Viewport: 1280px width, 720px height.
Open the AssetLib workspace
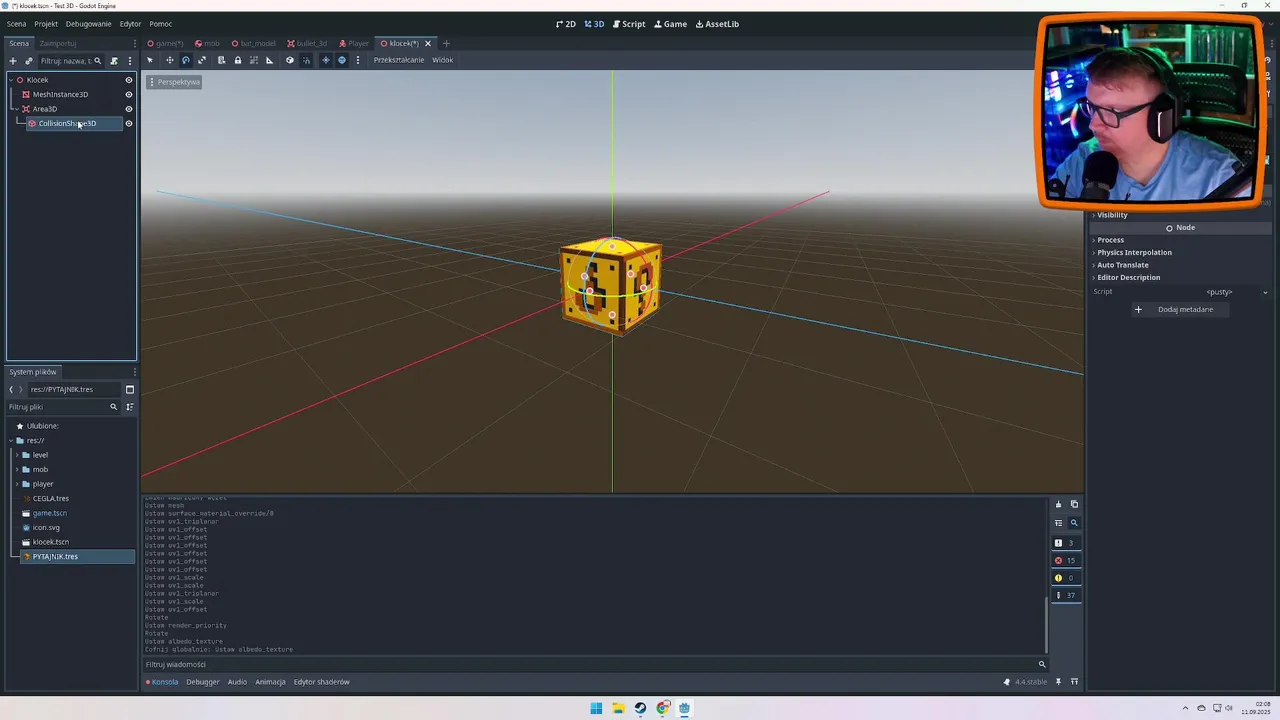[717, 24]
